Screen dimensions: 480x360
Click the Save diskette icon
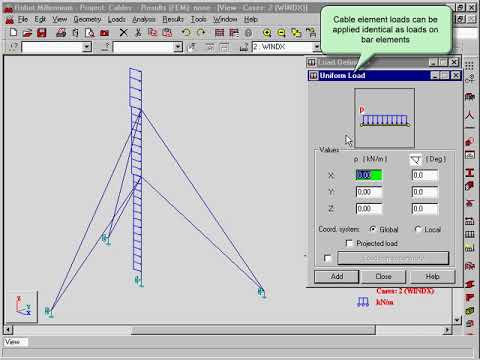(x=42, y=32)
